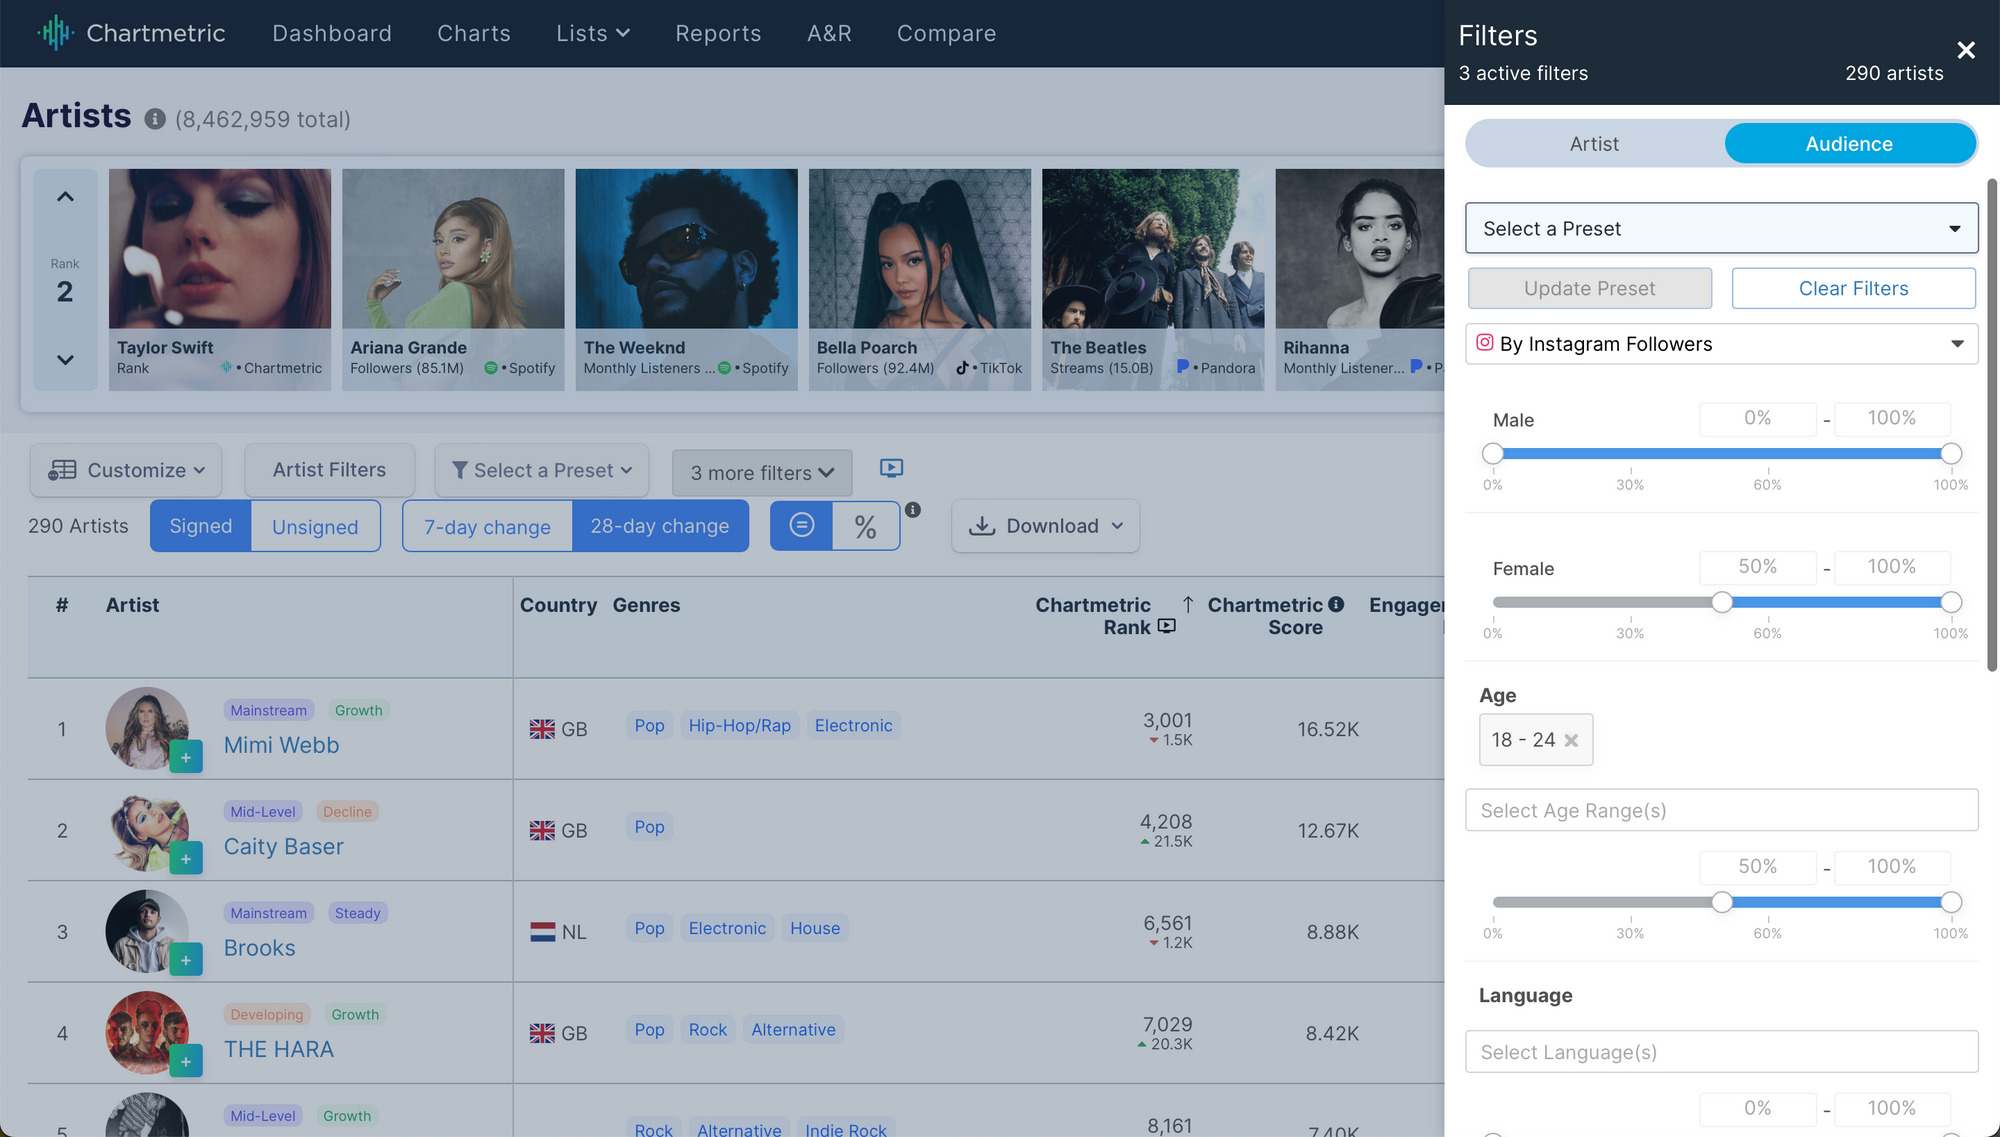Remove the 18 - 24 age tag
The image size is (2000, 1137).
pos(1571,740)
